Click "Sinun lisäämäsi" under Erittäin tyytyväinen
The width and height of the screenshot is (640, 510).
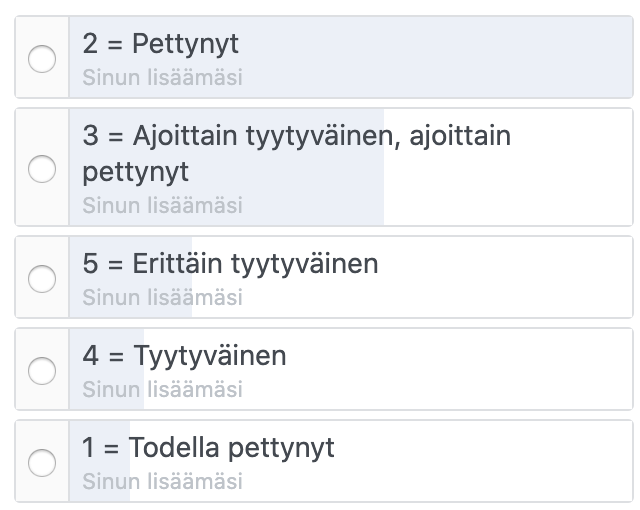pyautogui.click(x=162, y=297)
